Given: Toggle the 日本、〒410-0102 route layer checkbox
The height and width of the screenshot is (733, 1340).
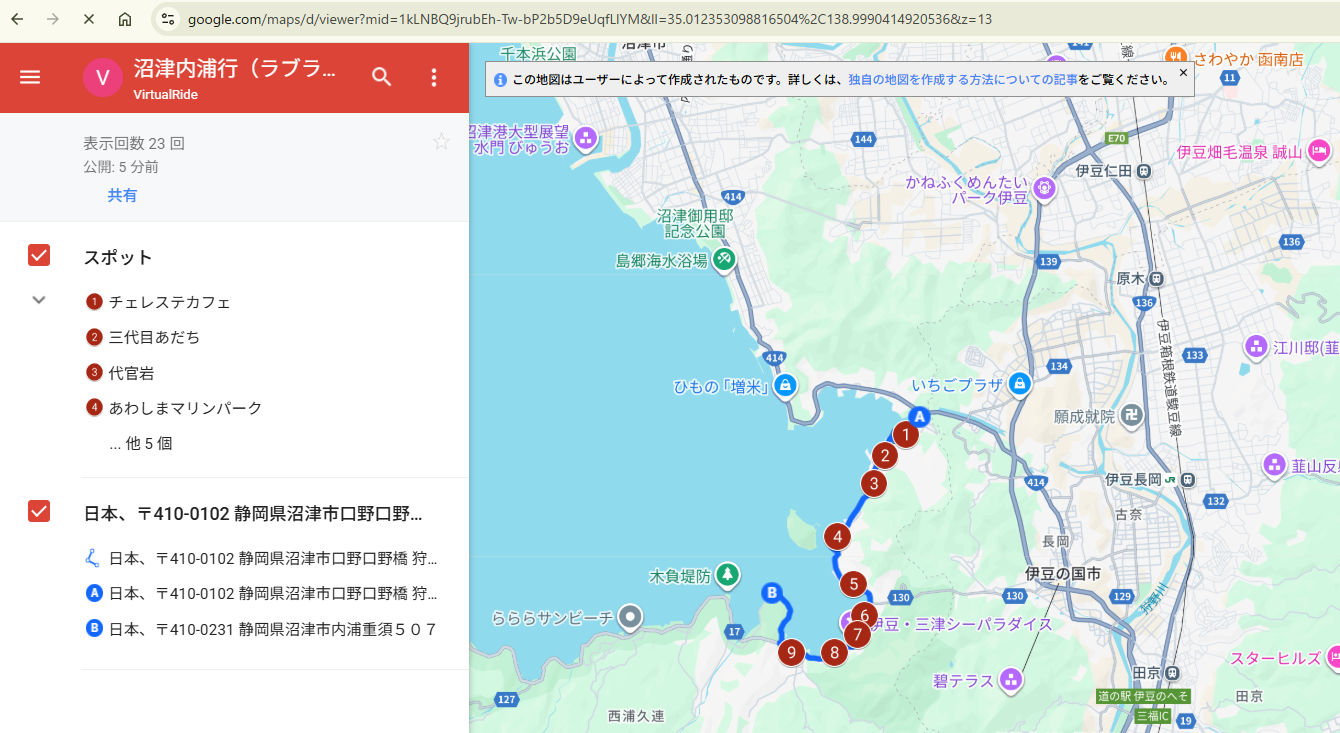Looking at the screenshot, I should pos(39,511).
